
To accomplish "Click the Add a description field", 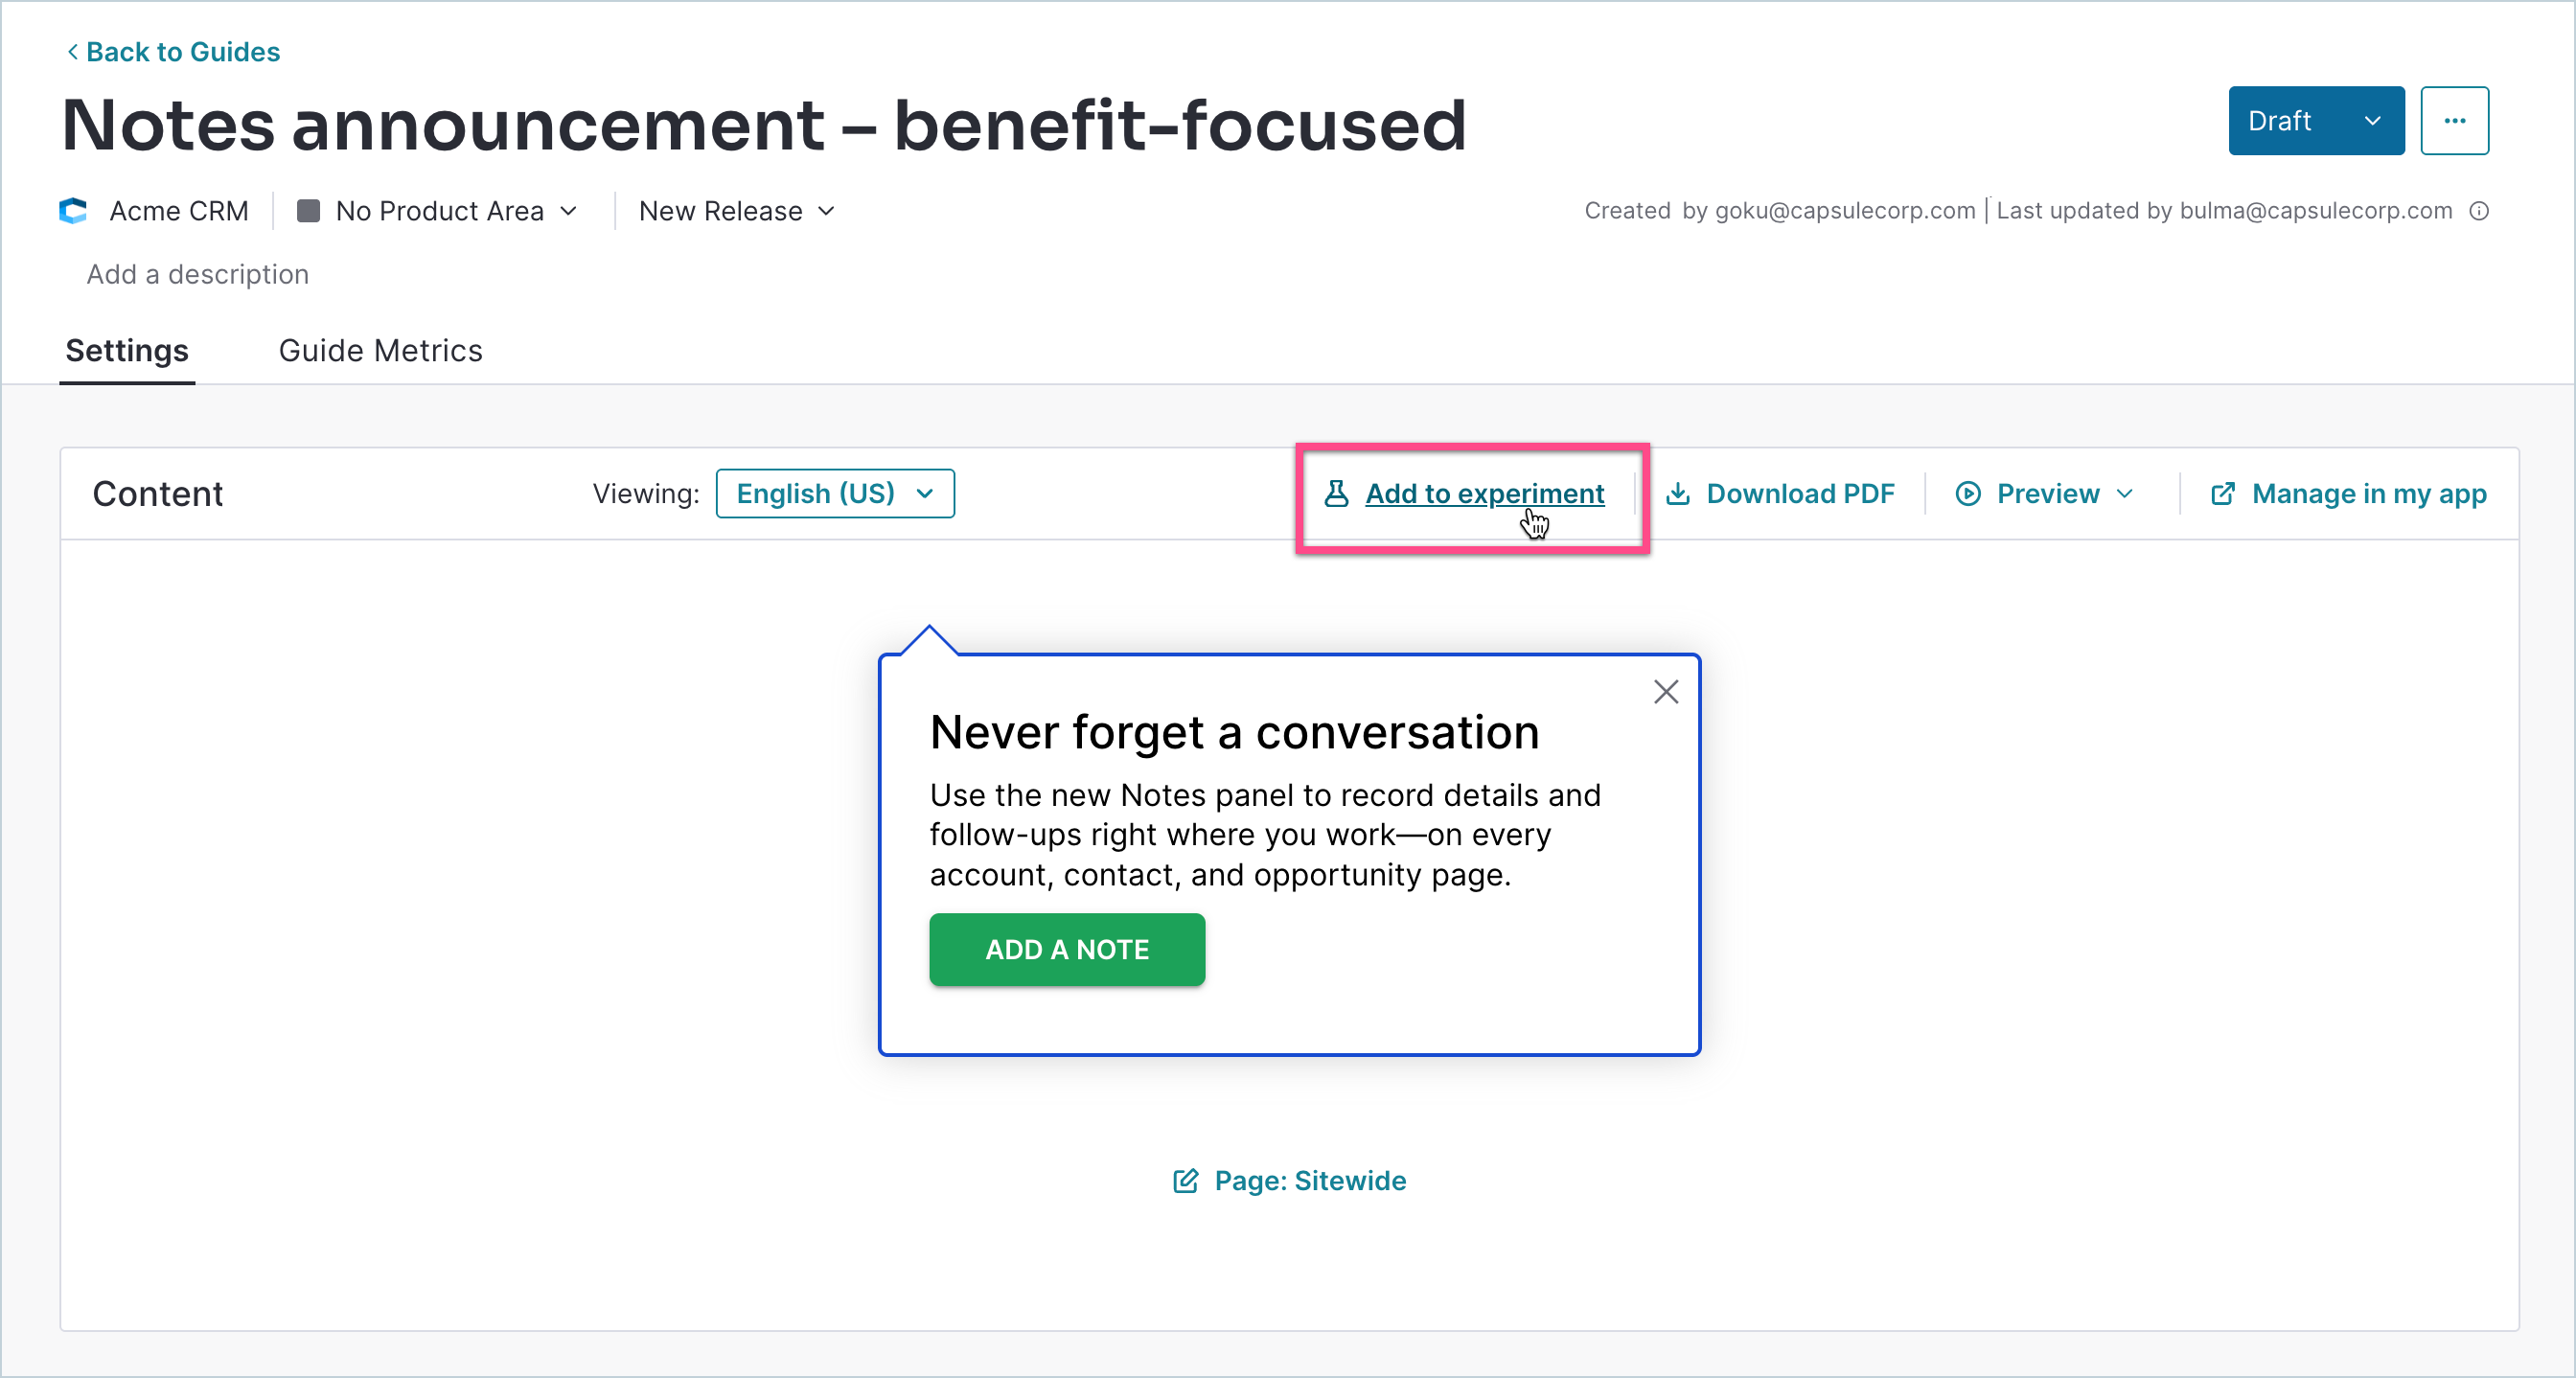I will (197, 274).
